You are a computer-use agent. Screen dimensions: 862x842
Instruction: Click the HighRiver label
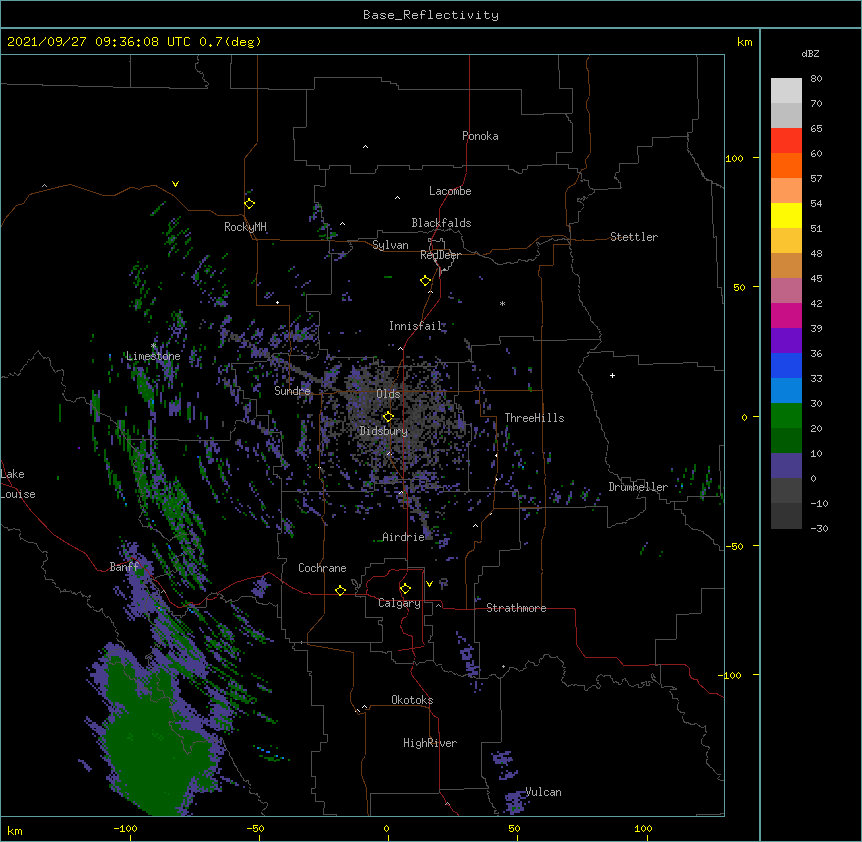430,743
